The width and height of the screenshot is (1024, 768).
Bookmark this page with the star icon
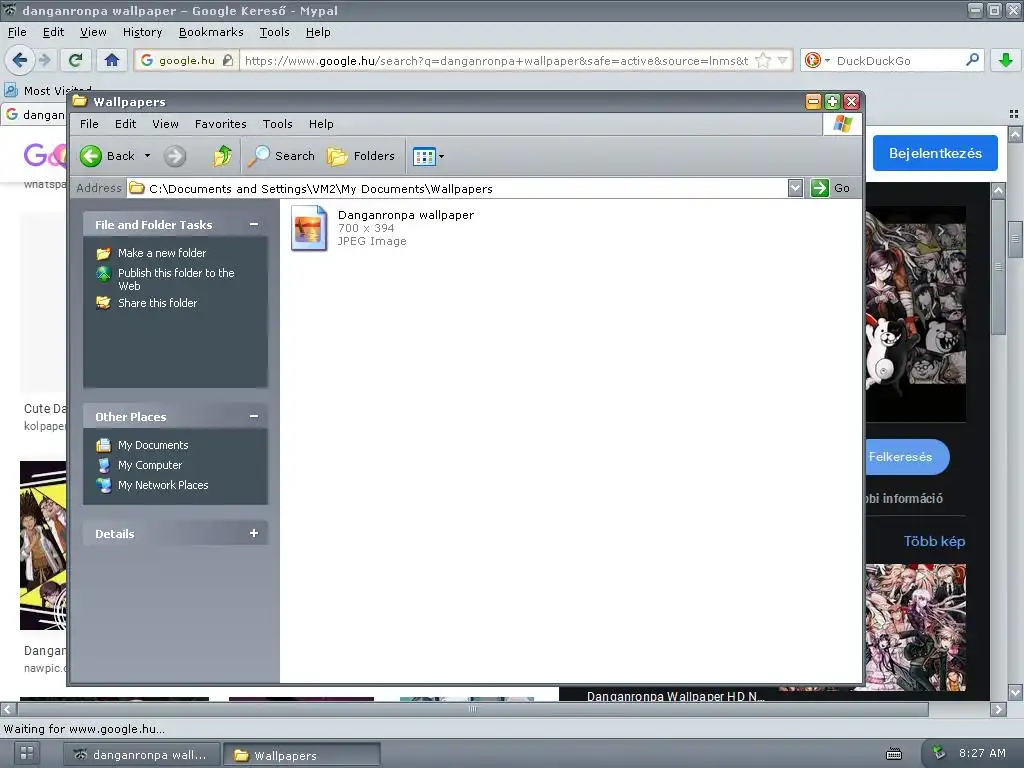(x=763, y=61)
